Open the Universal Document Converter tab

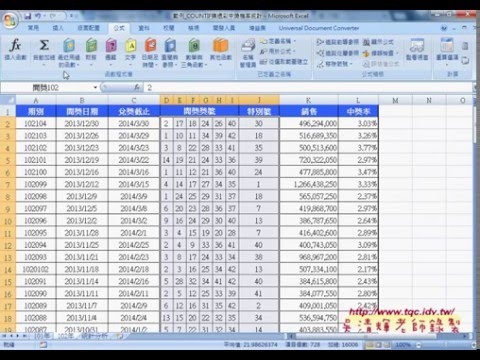(319, 28)
